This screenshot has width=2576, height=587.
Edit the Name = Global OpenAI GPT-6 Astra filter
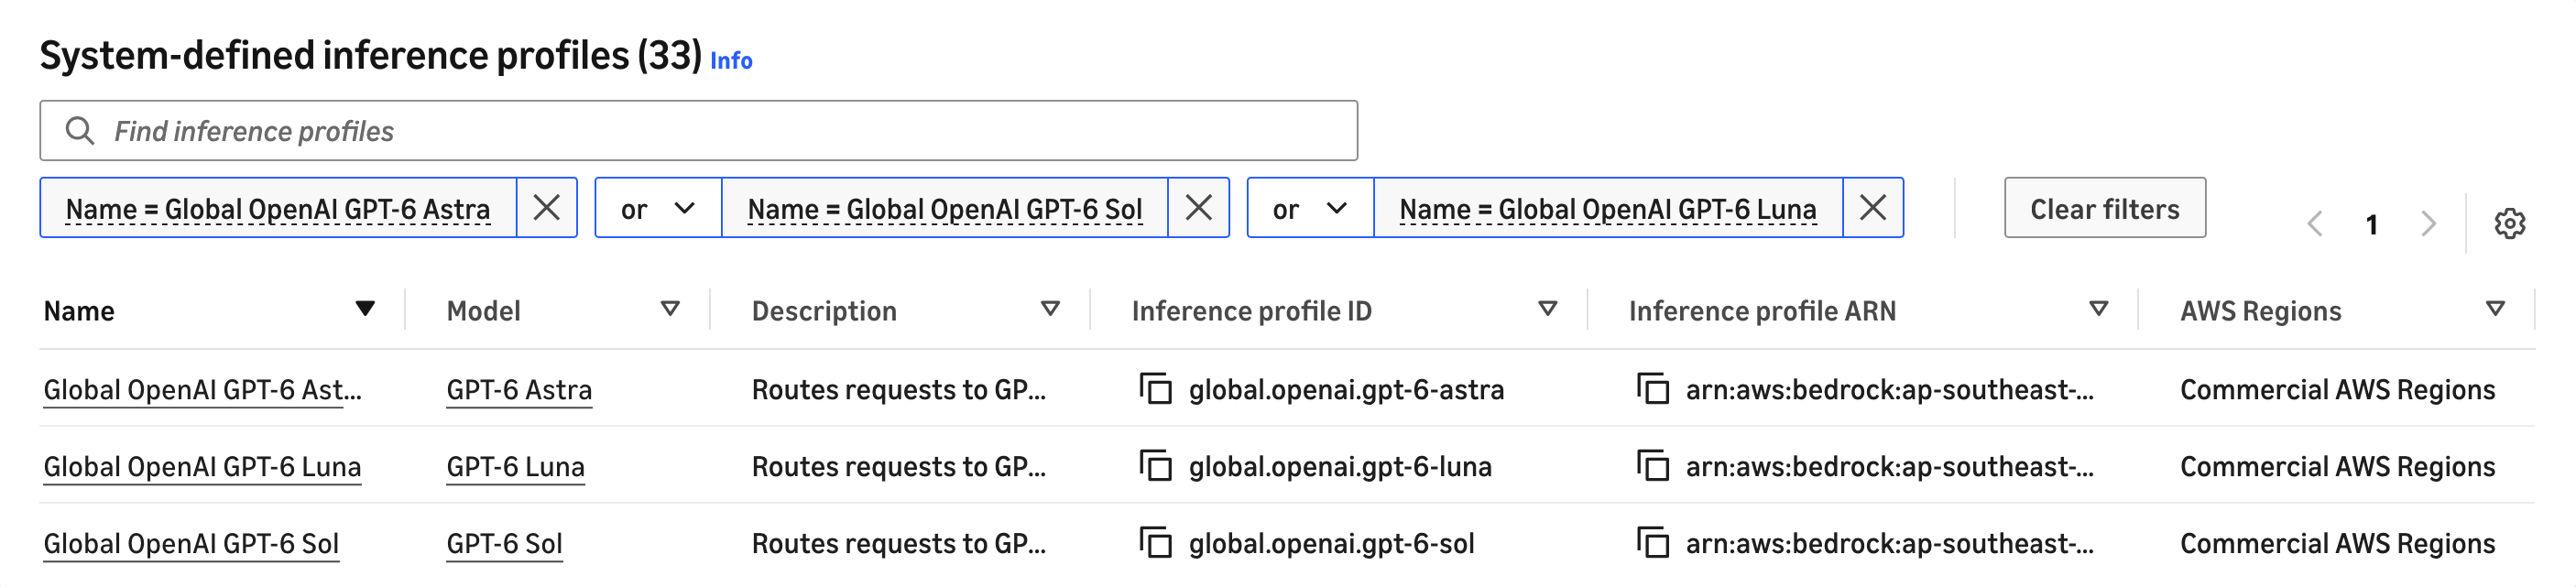click(x=278, y=209)
